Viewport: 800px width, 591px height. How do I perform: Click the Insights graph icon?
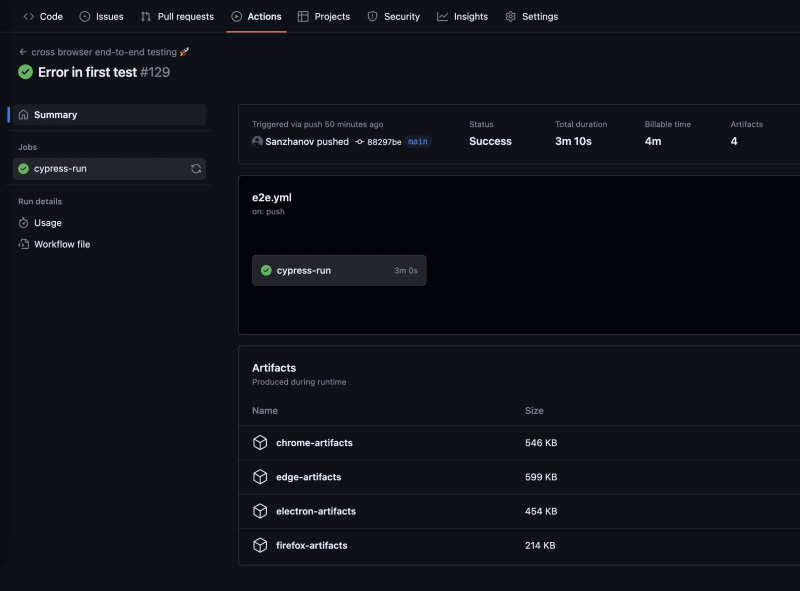tap(442, 16)
